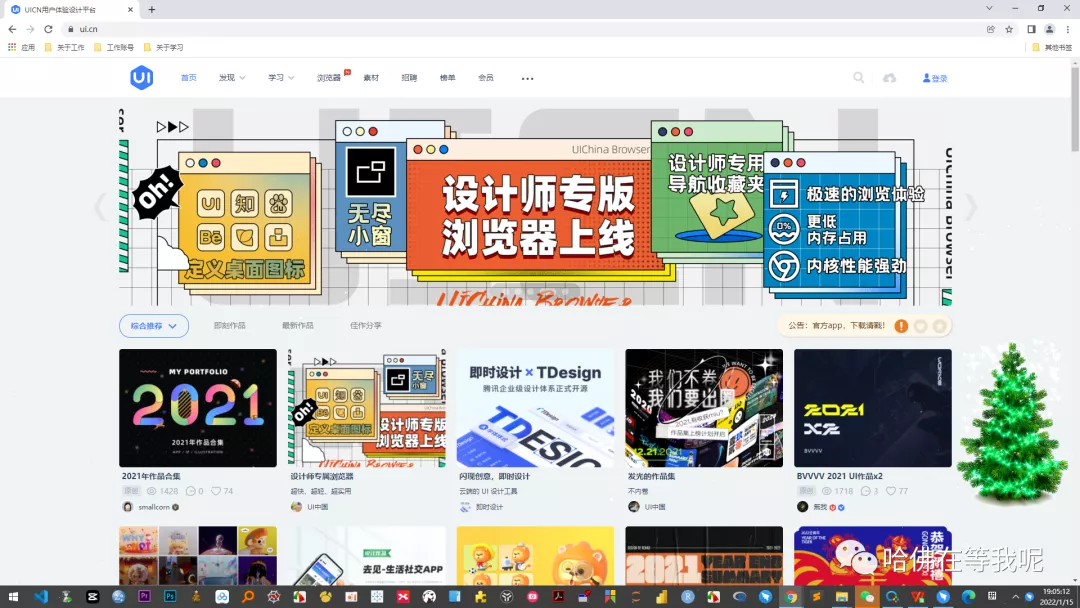Open the 榜单 navigation item
The image size is (1080, 608).
pos(447,78)
